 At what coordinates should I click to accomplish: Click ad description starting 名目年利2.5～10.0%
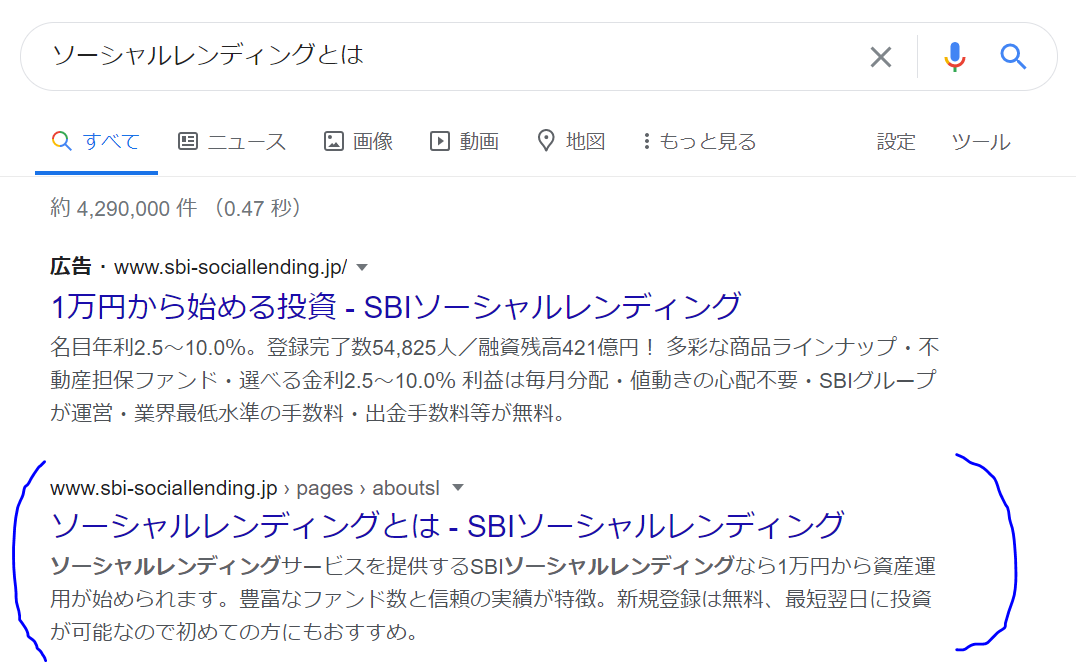[494, 379]
